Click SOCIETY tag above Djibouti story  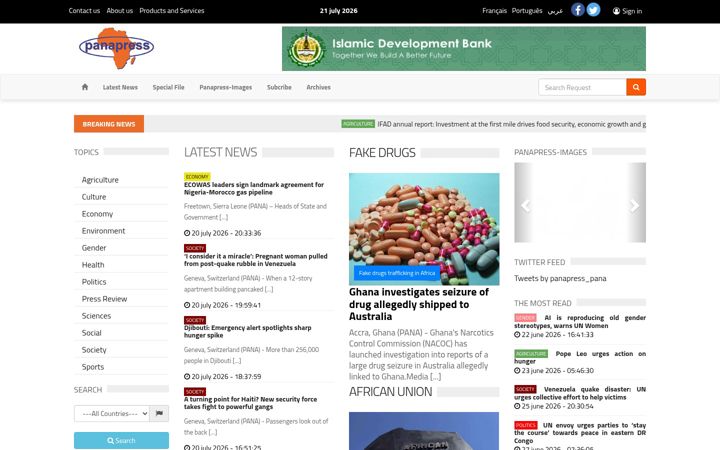tap(195, 320)
